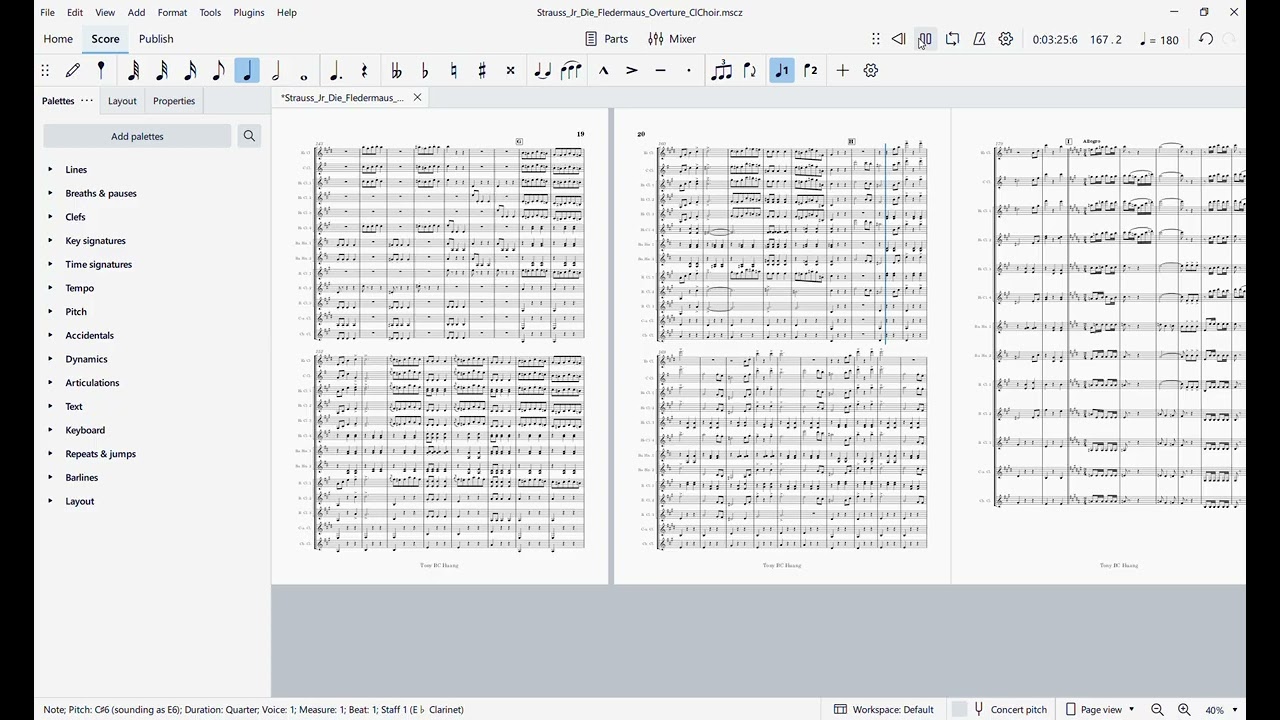Select the 64th note duration
The width and height of the screenshot is (1280, 720).
(x=133, y=71)
